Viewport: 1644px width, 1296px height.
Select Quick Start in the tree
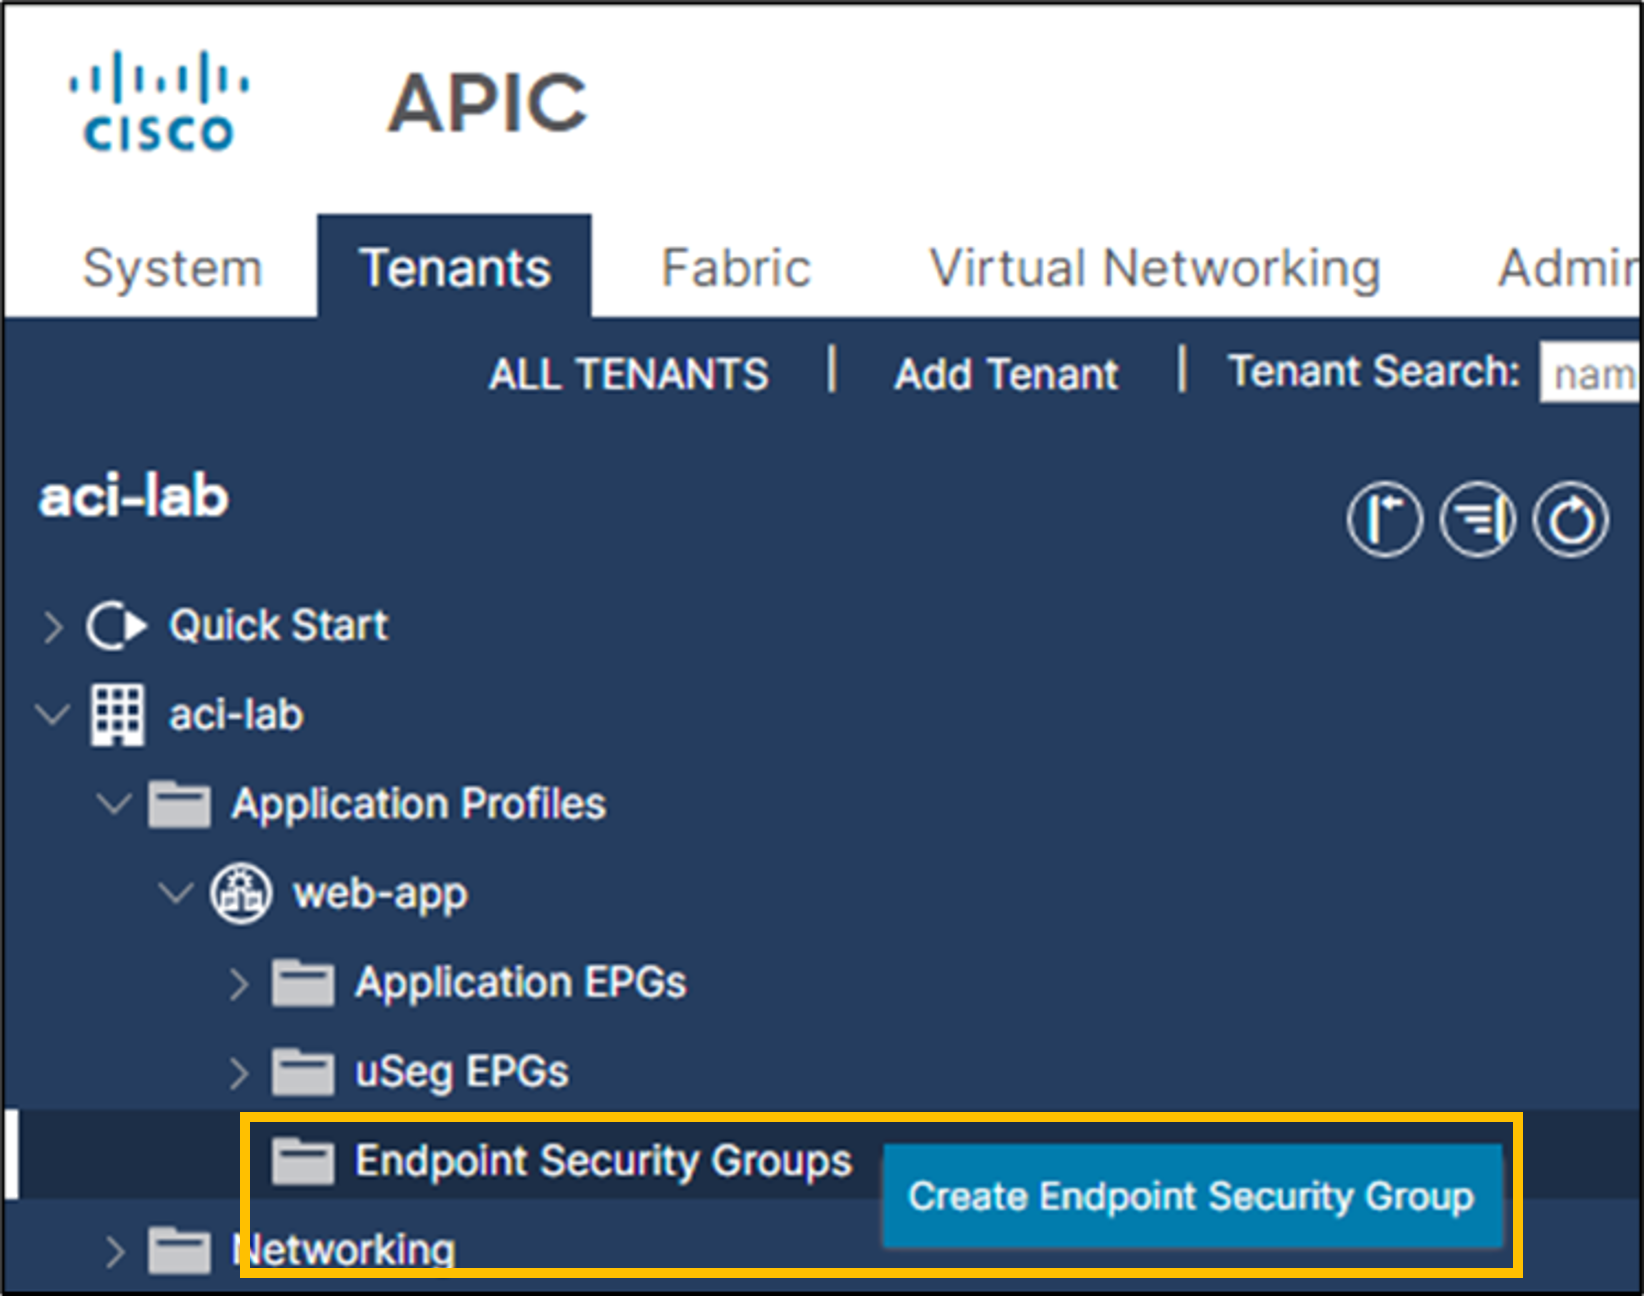[278, 626]
